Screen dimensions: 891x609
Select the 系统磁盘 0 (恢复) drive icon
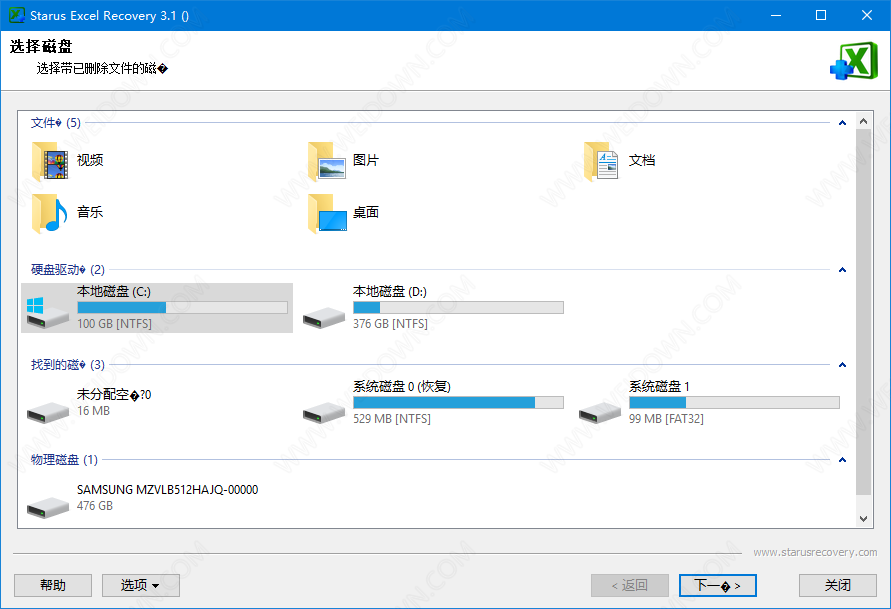[x=324, y=412]
